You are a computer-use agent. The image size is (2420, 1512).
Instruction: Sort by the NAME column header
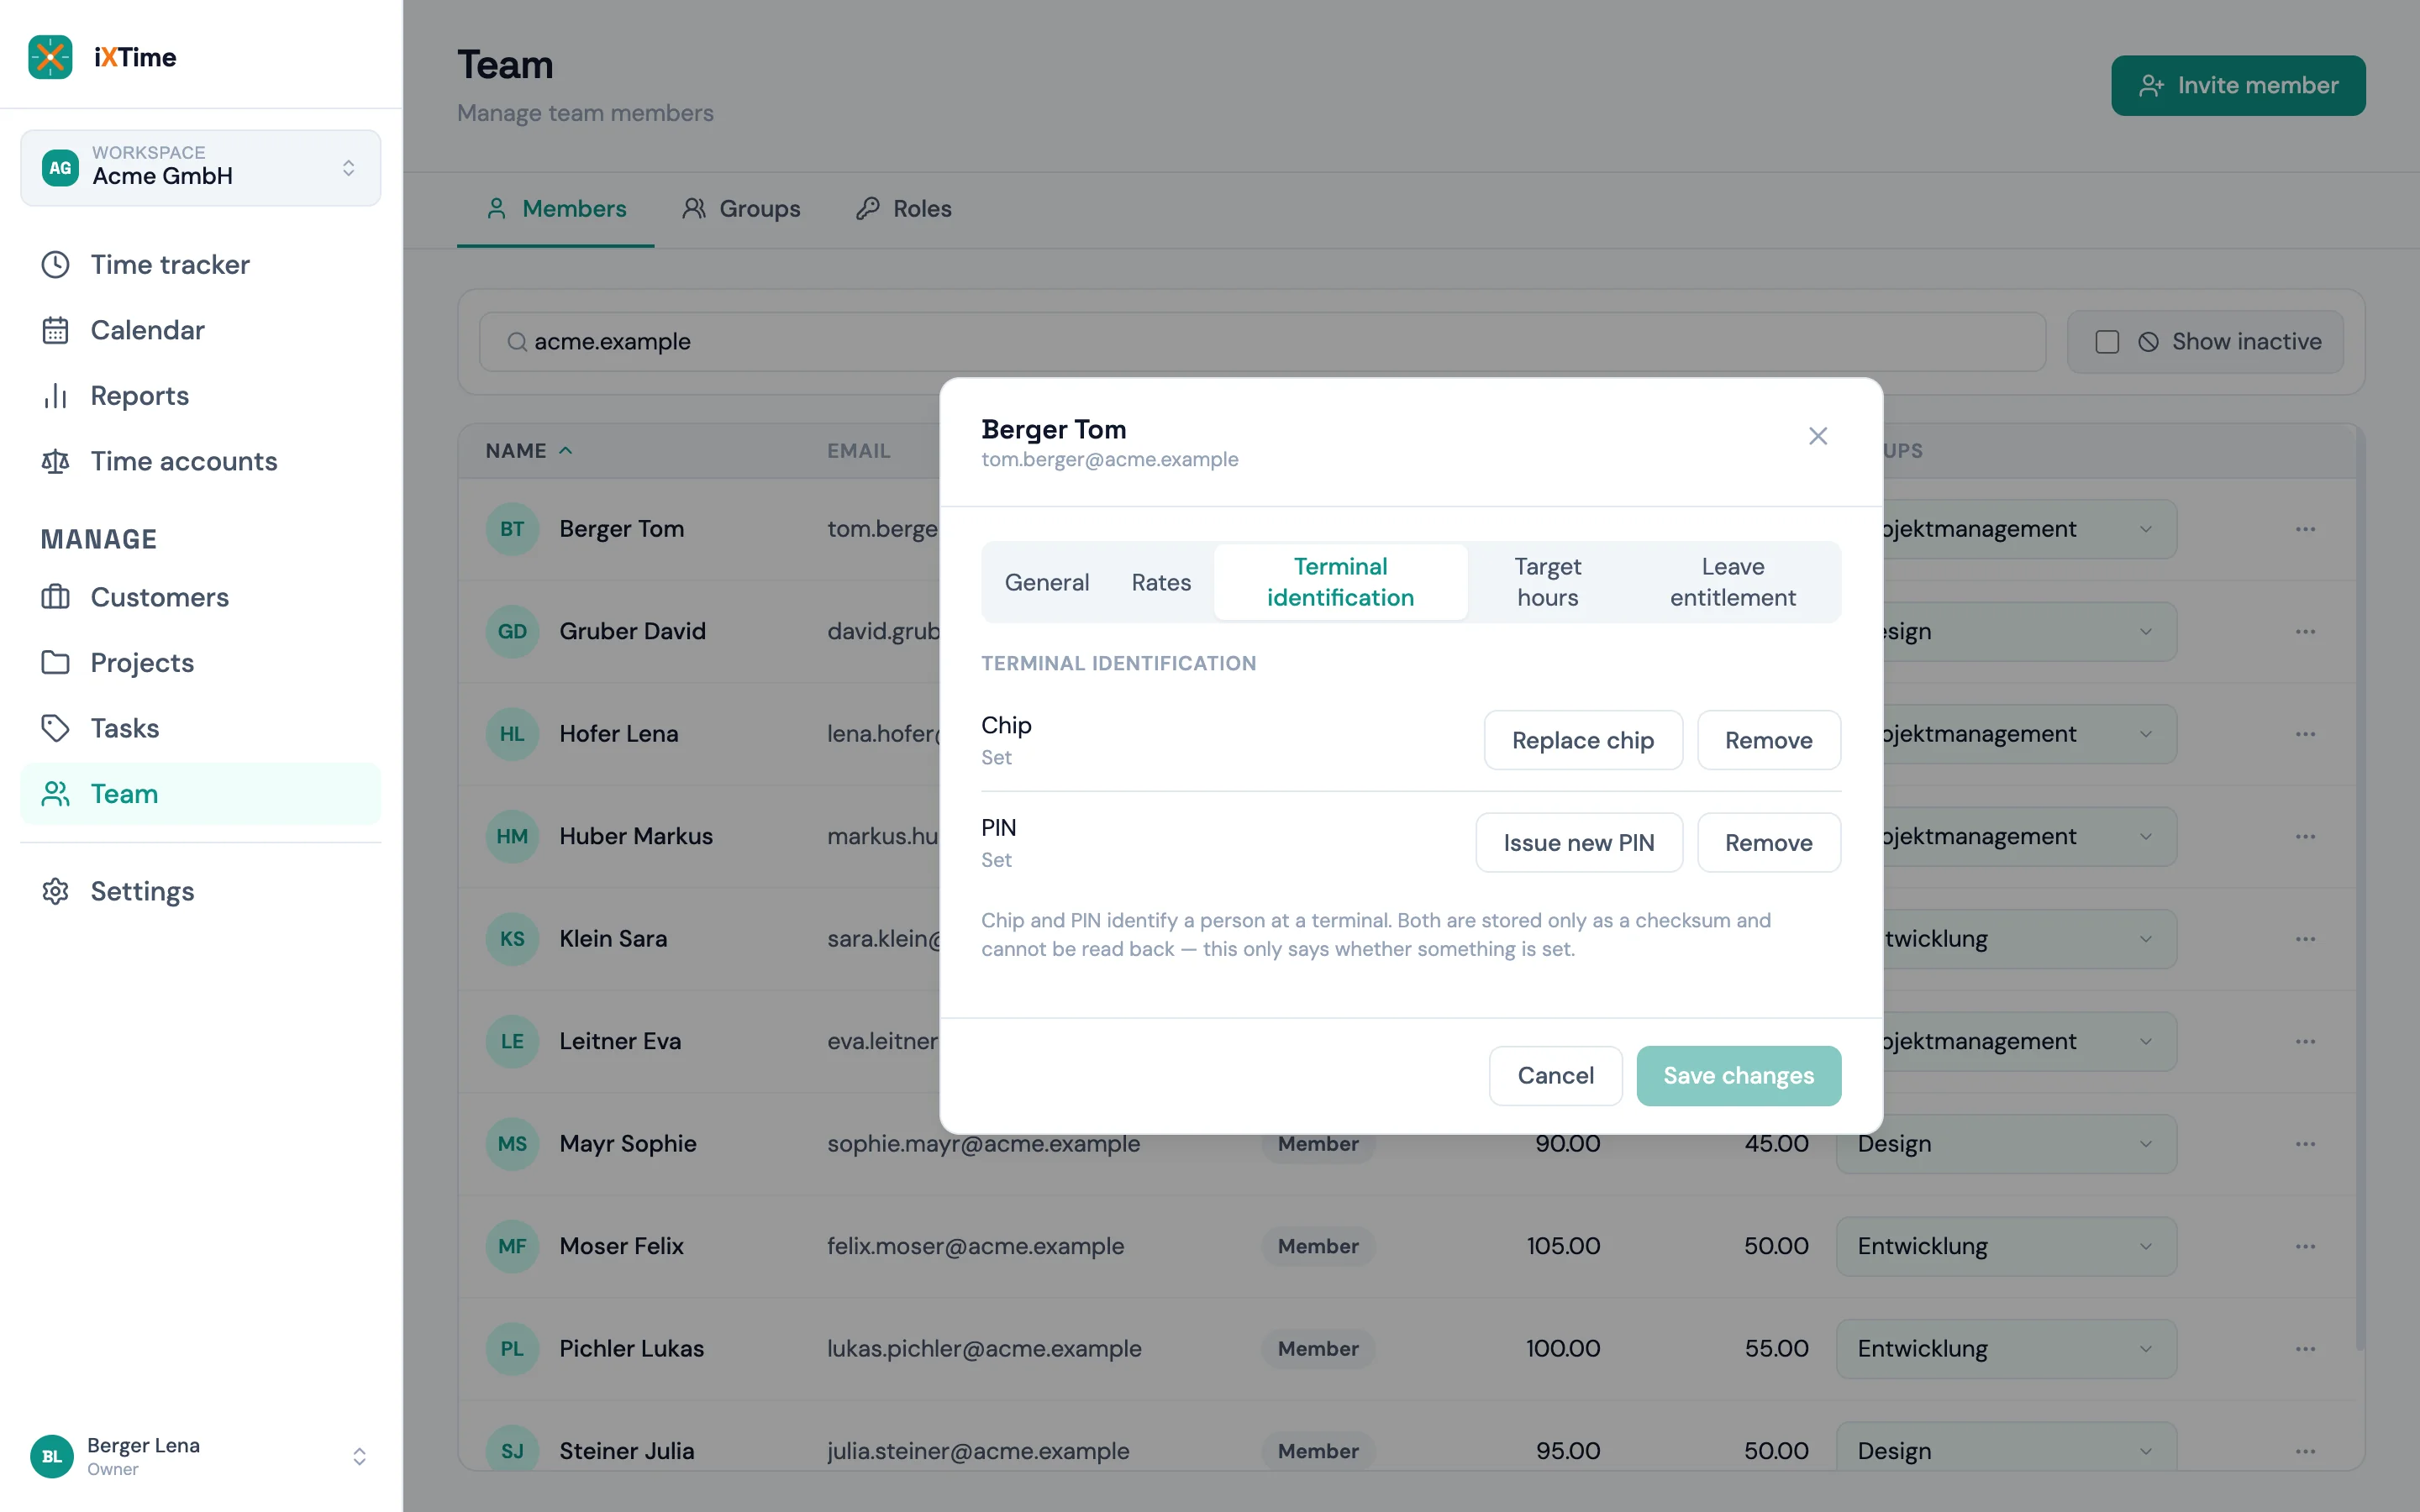click(x=529, y=451)
